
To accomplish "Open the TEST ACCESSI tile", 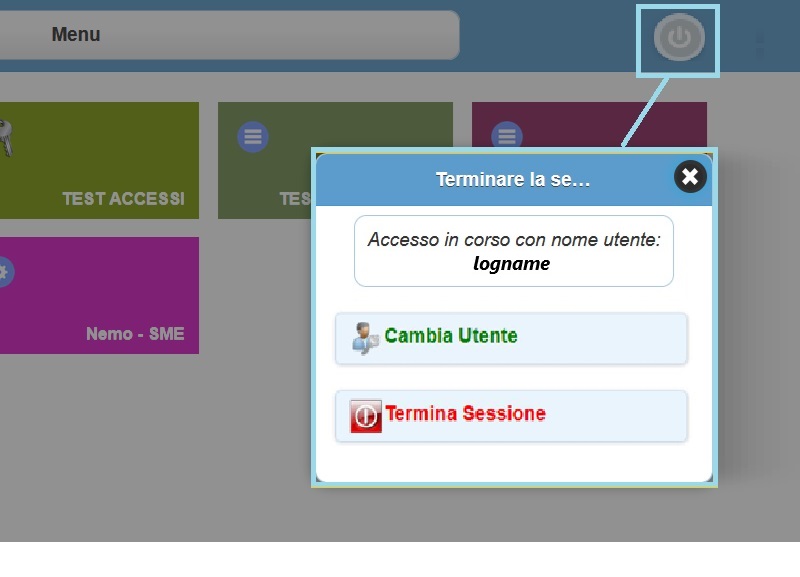I will point(99,160).
